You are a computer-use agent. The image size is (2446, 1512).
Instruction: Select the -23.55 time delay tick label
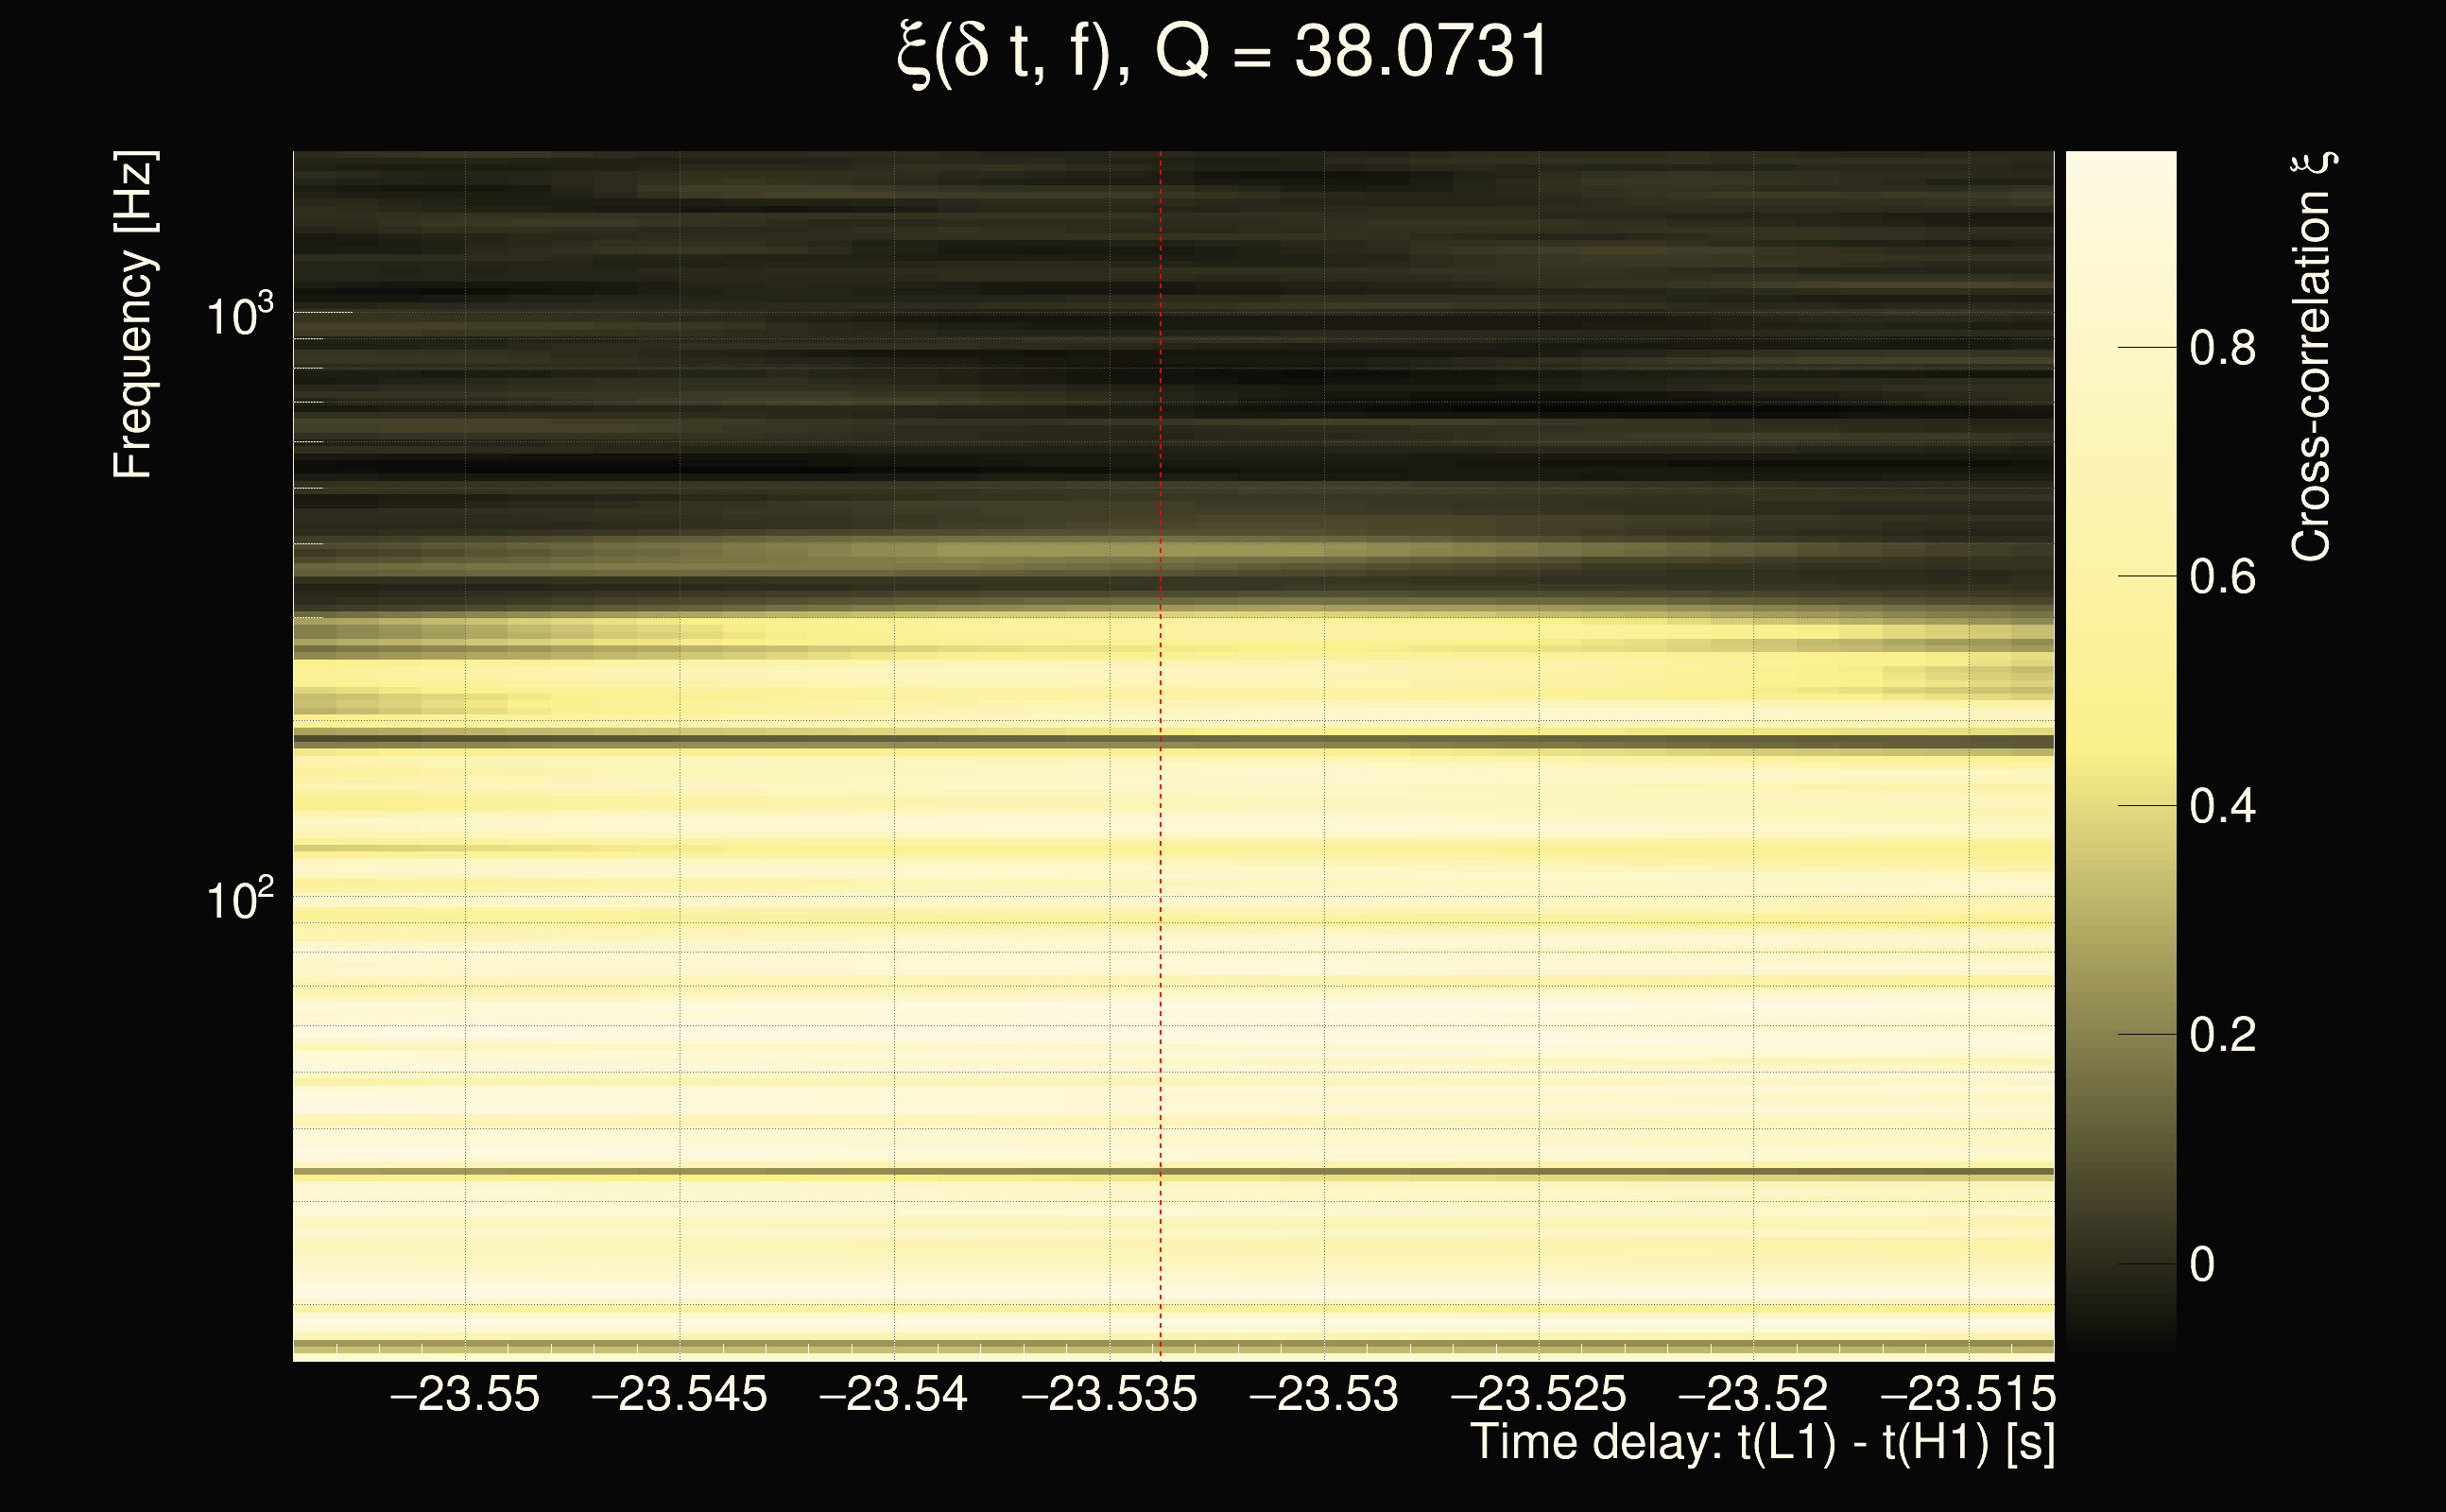click(x=464, y=1394)
